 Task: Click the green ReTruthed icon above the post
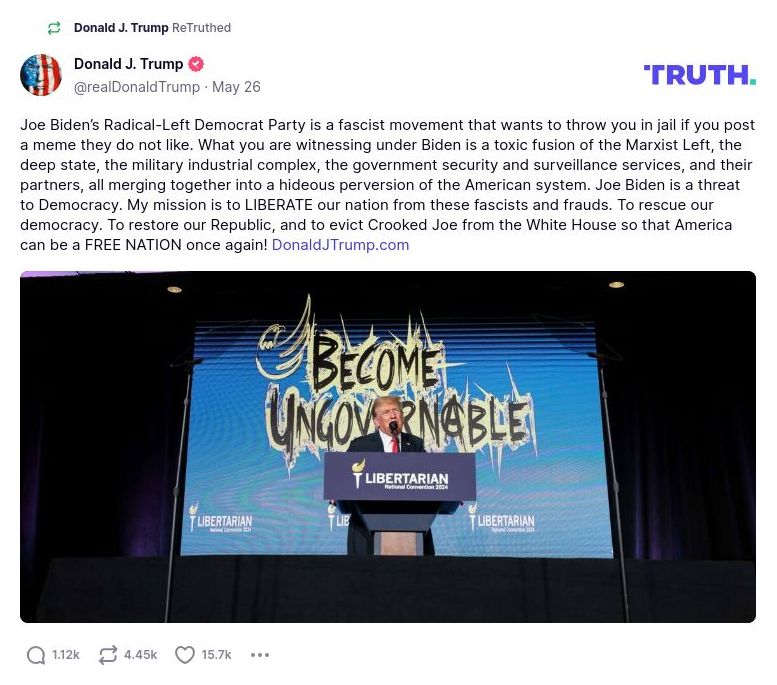click(54, 28)
